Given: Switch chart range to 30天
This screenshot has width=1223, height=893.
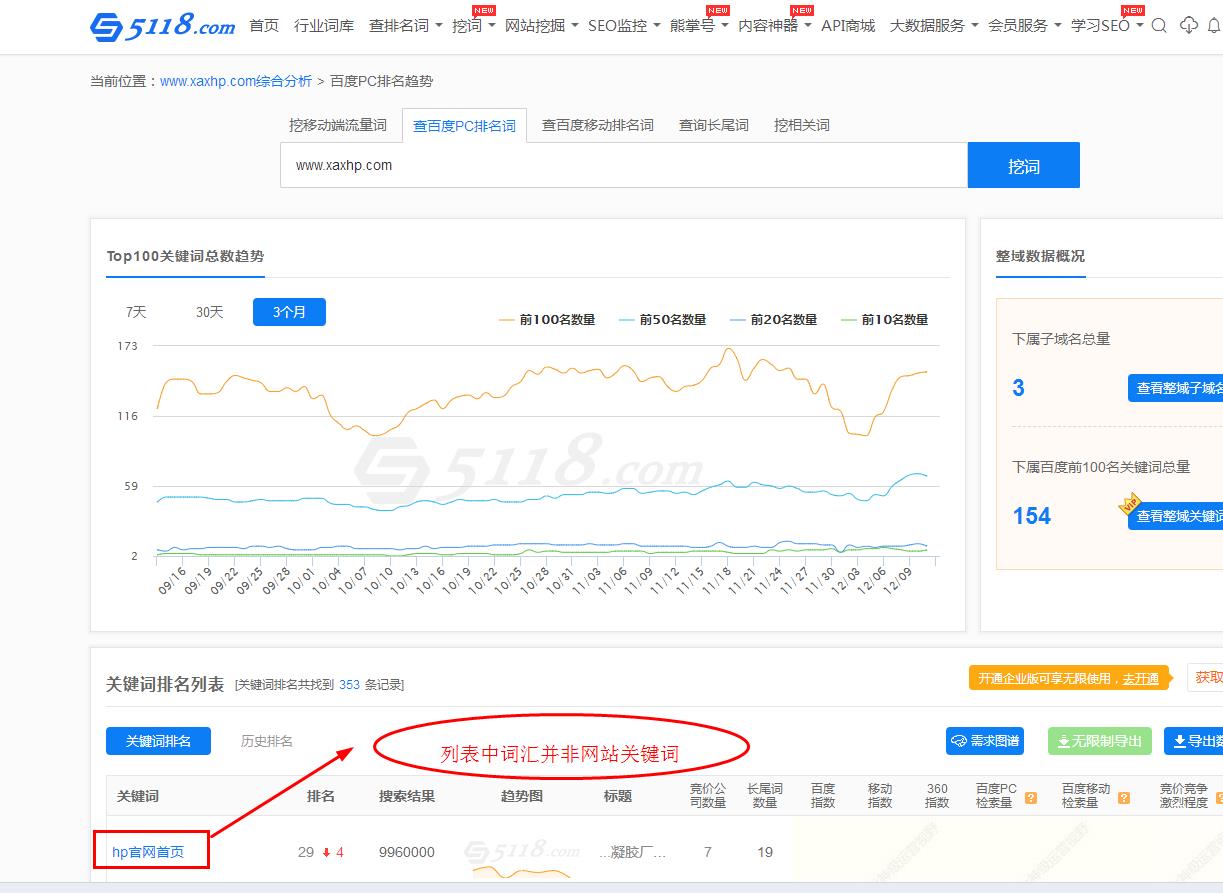Looking at the screenshot, I should pos(208,311).
